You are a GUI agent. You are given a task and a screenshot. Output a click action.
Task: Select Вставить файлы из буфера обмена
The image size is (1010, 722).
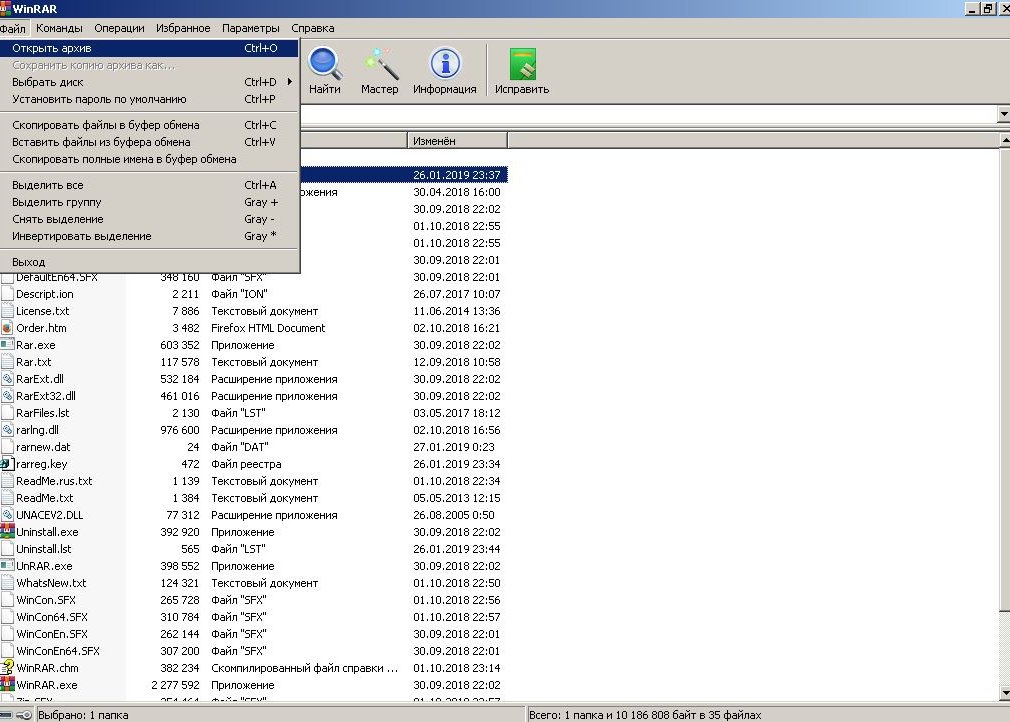click(x=149, y=142)
